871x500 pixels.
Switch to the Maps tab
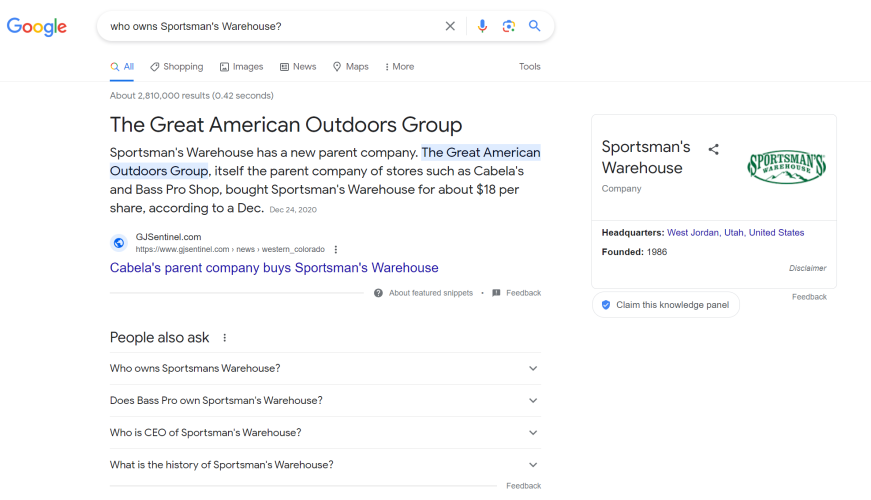pyautogui.click(x=351, y=67)
